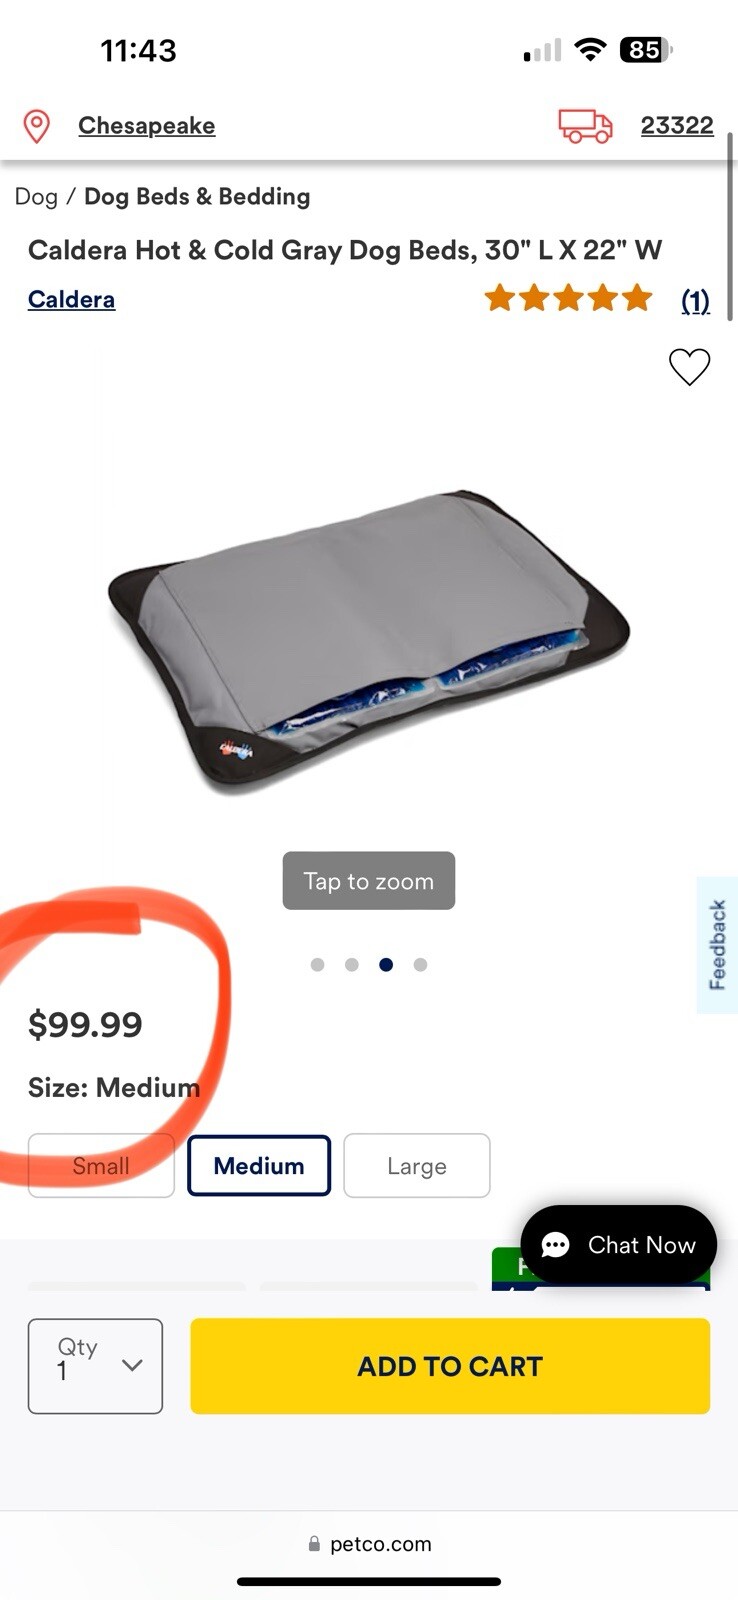Tap the chevron arrow in Qty selector
The height and width of the screenshot is (1600, 738).
[132, 1365]
